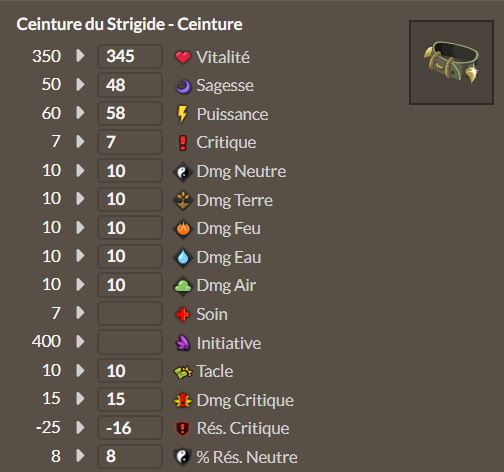Click the Vitalité heart icon

[183, 57]
